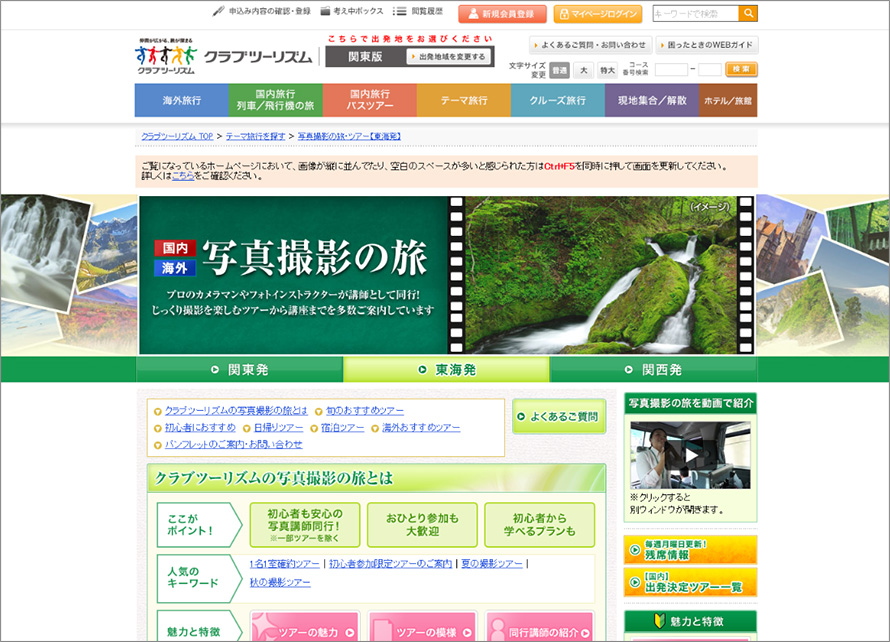Focus the keyword search field
This screenshot has width=890, height=642.
click(696, 13)
